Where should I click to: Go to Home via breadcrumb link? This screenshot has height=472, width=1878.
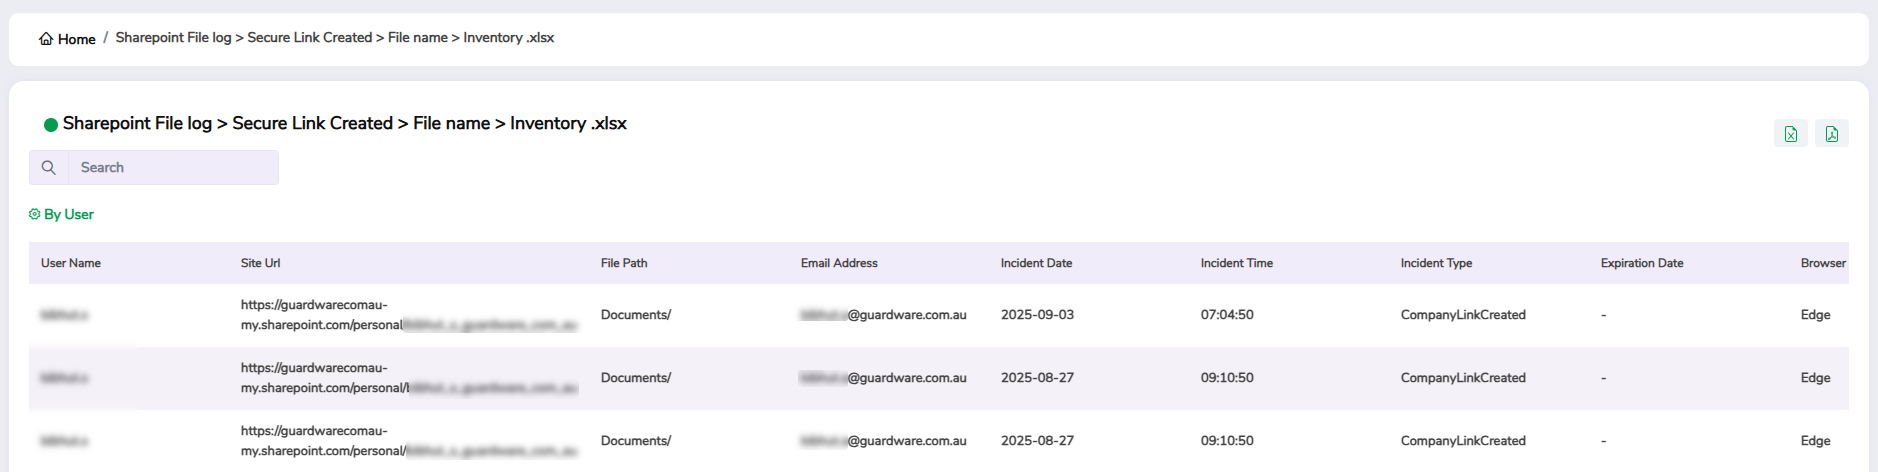point(76,39)
